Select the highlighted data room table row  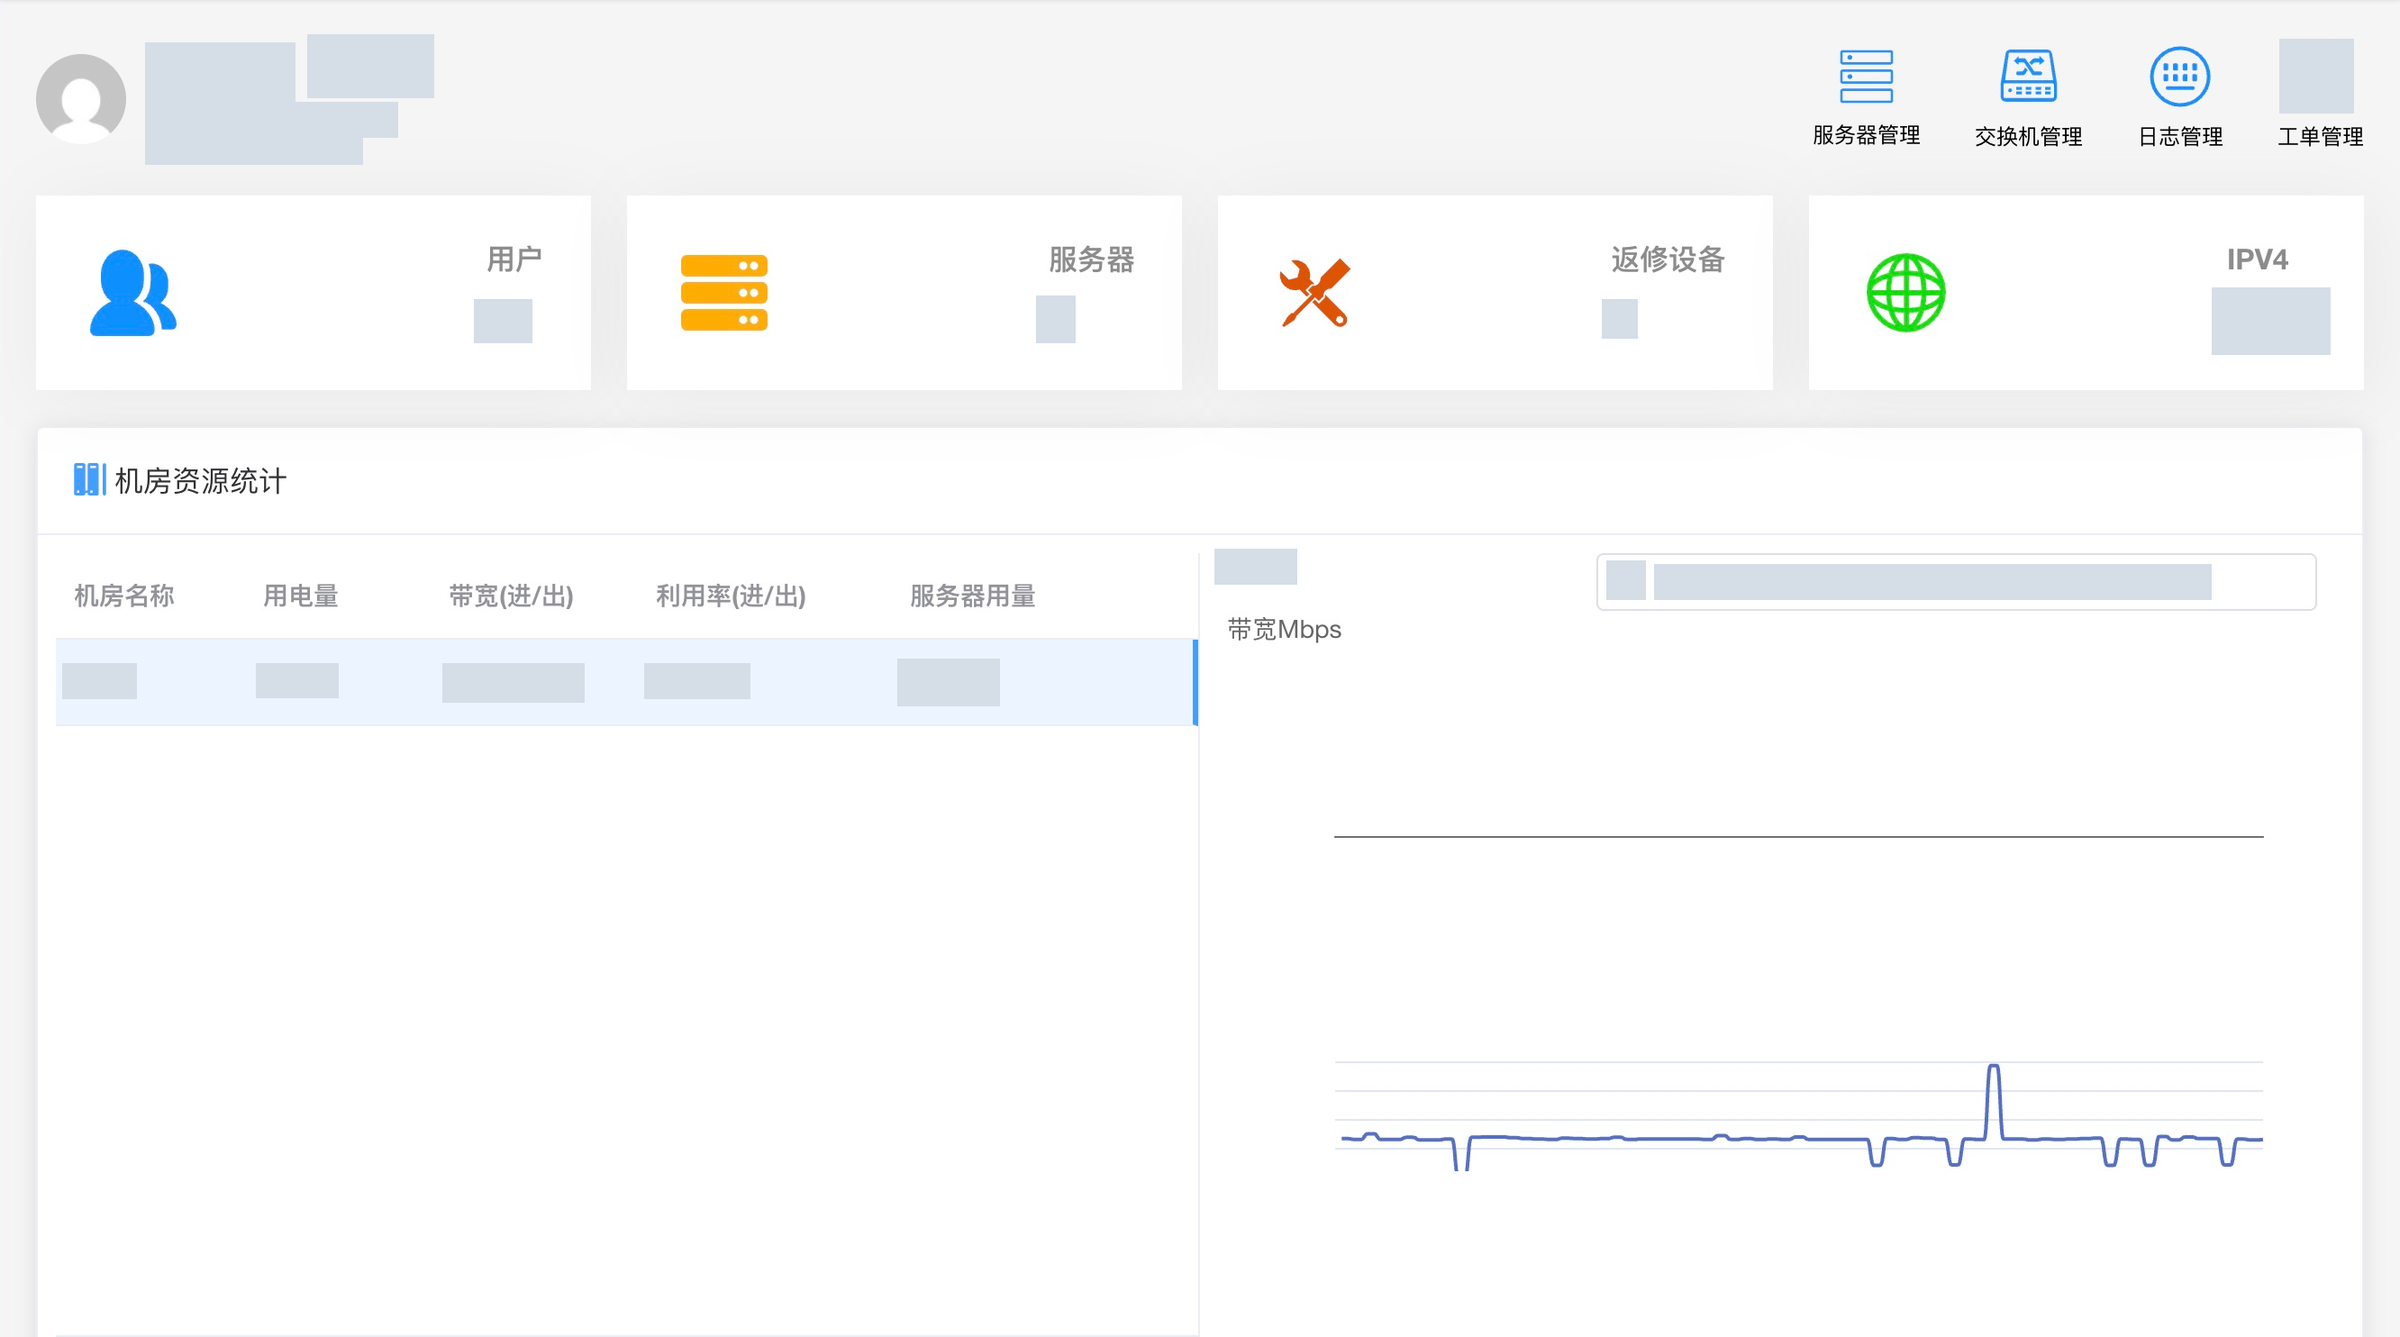click(x=627, y=682)
